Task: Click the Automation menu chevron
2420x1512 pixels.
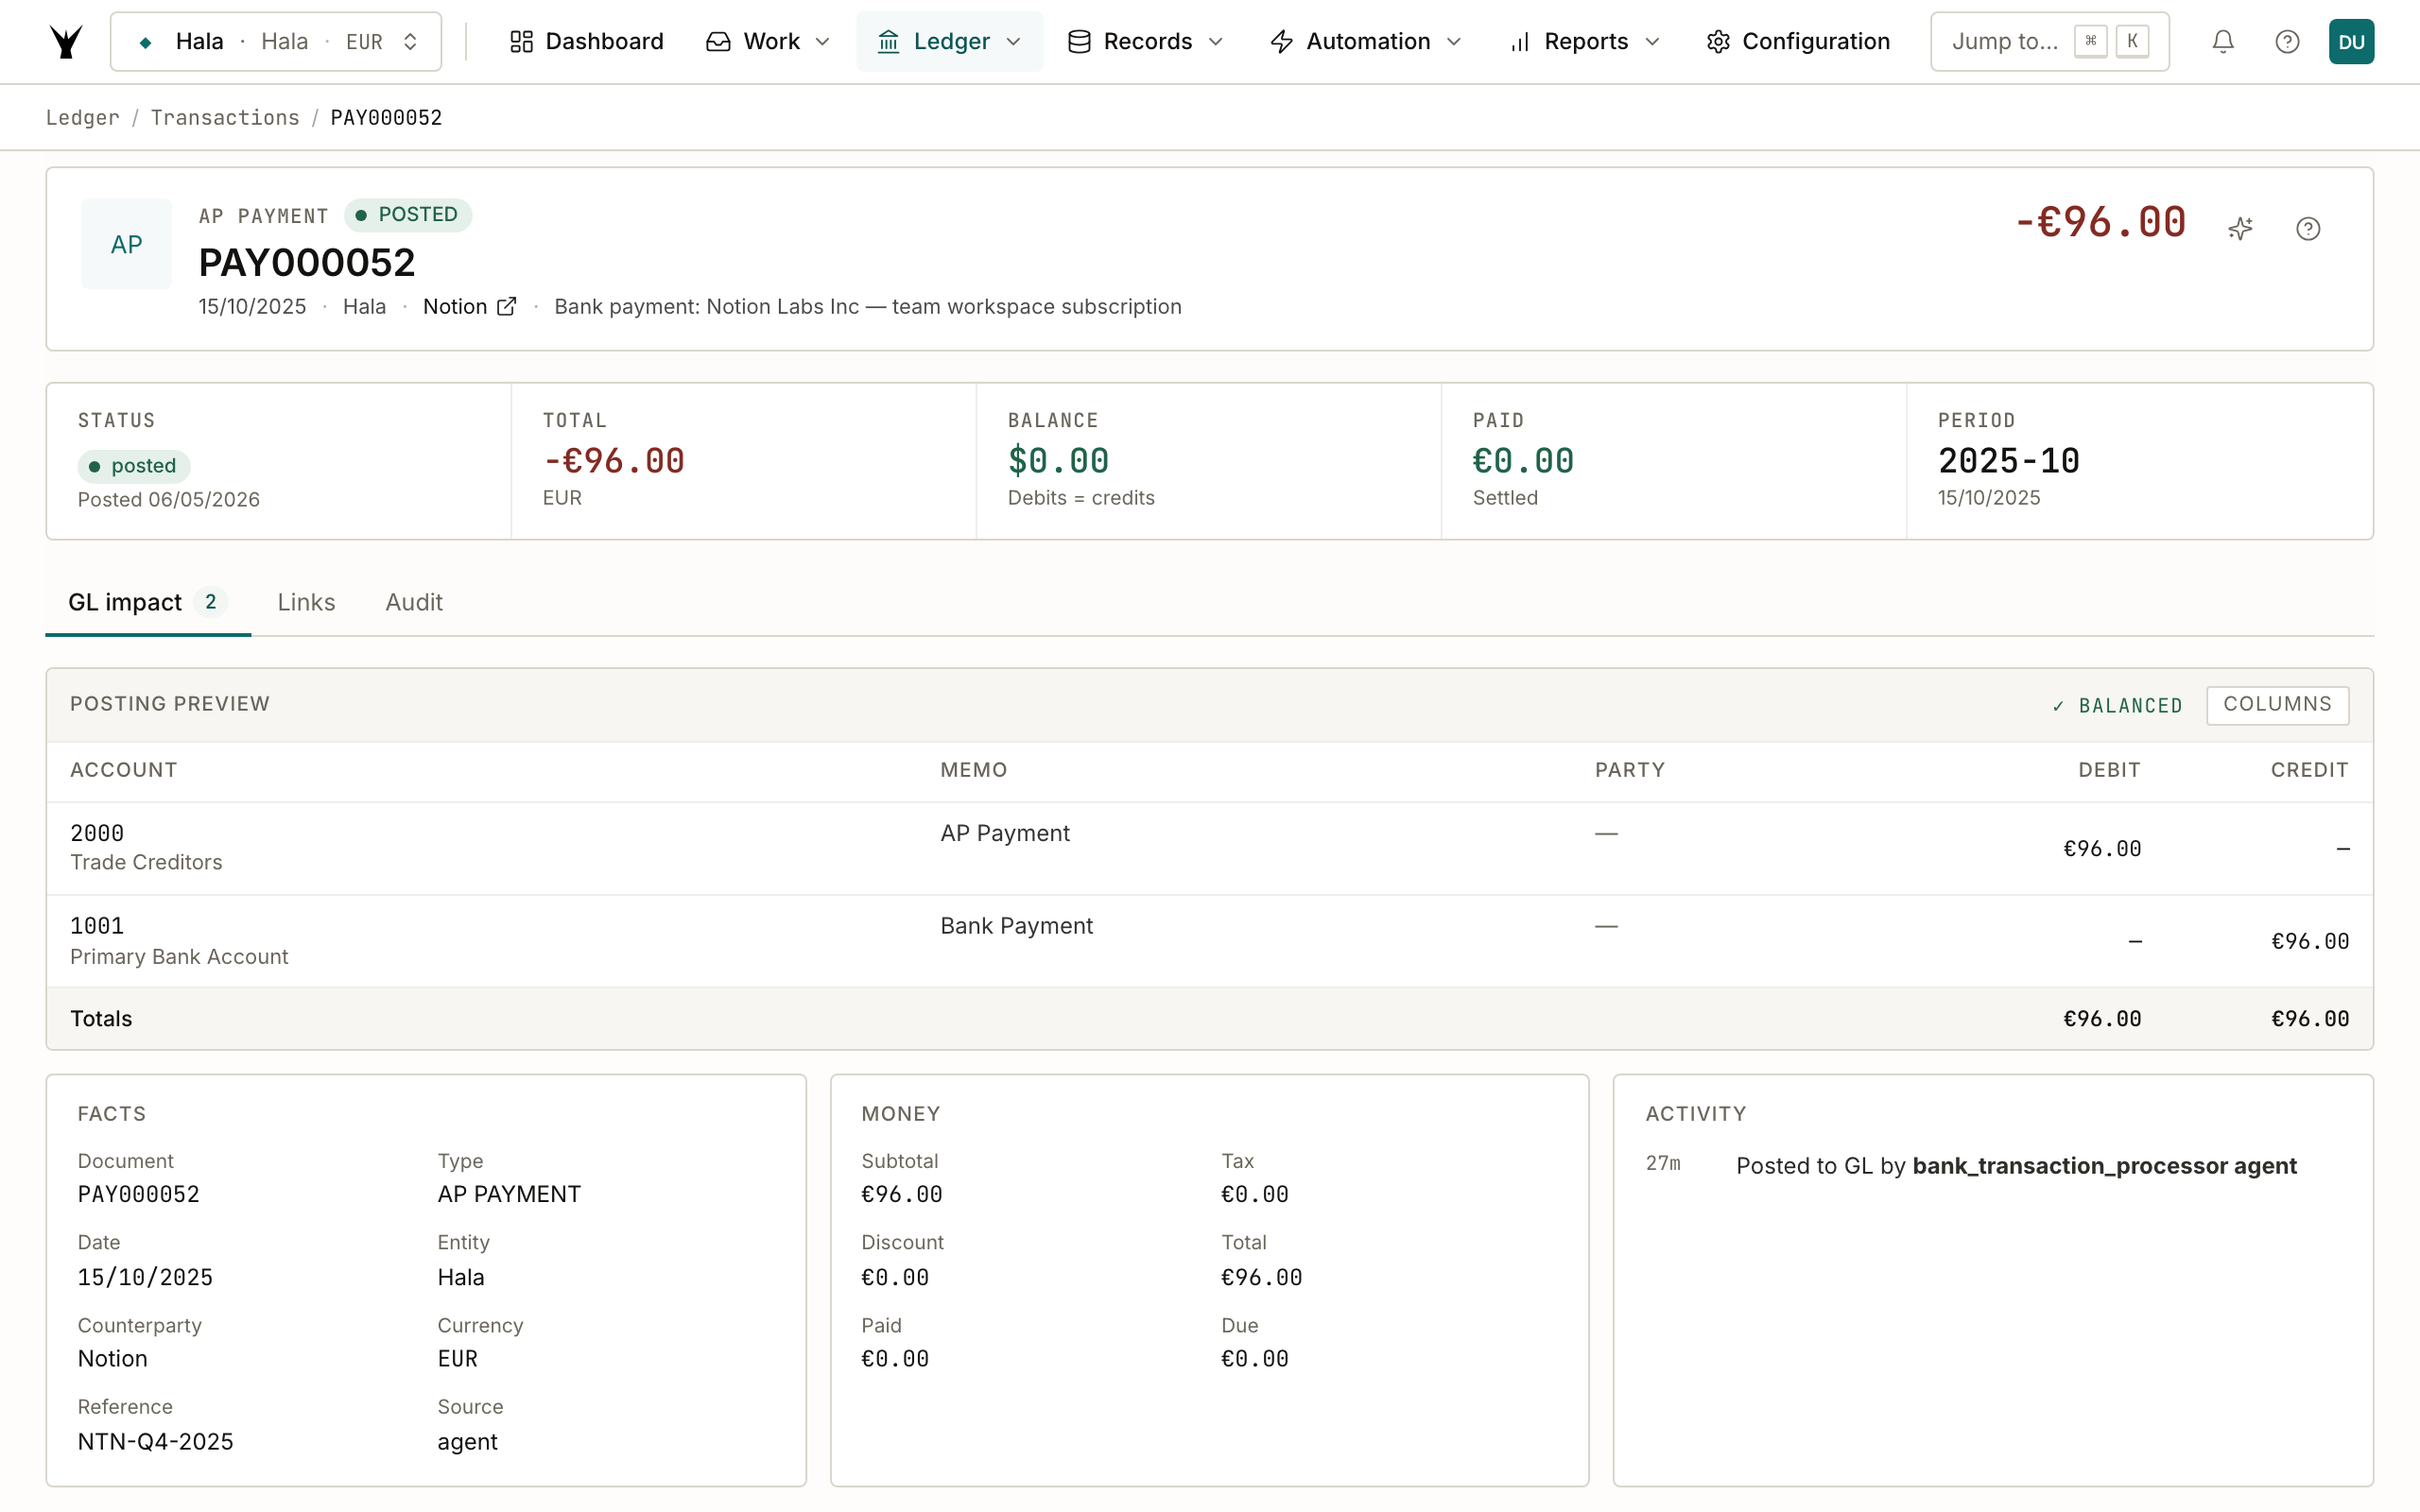Action: 1454,42
